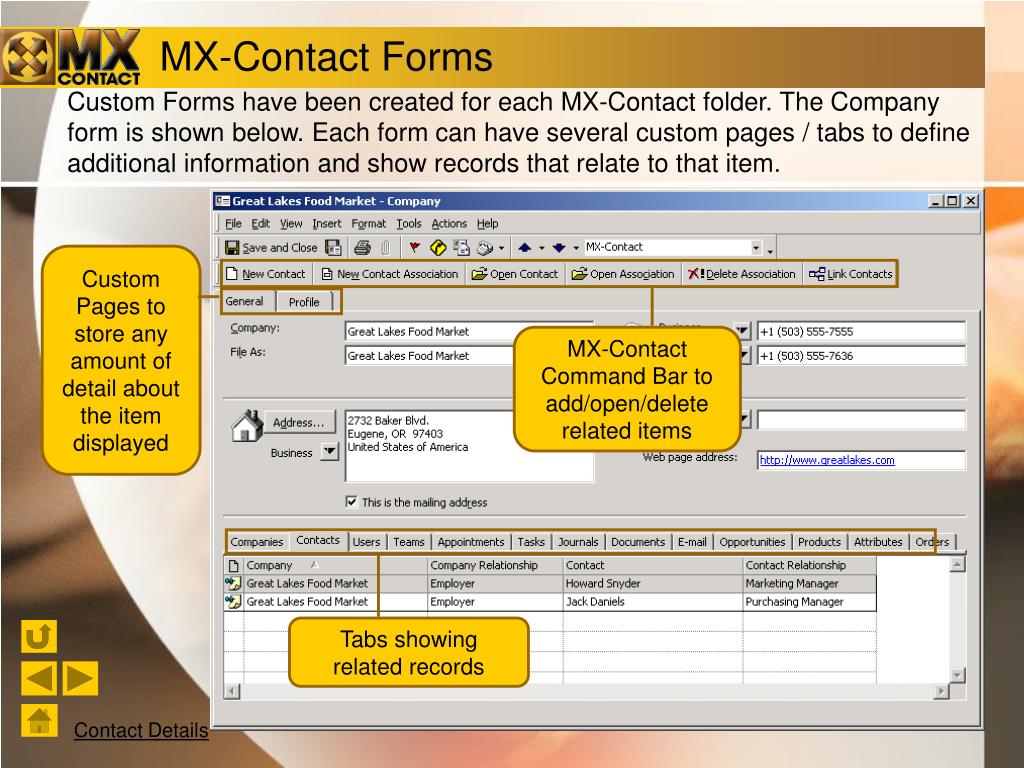Screen dimensions: 1024x768
Task: Click the page icon column header
Action: click(x=233, y=566)
